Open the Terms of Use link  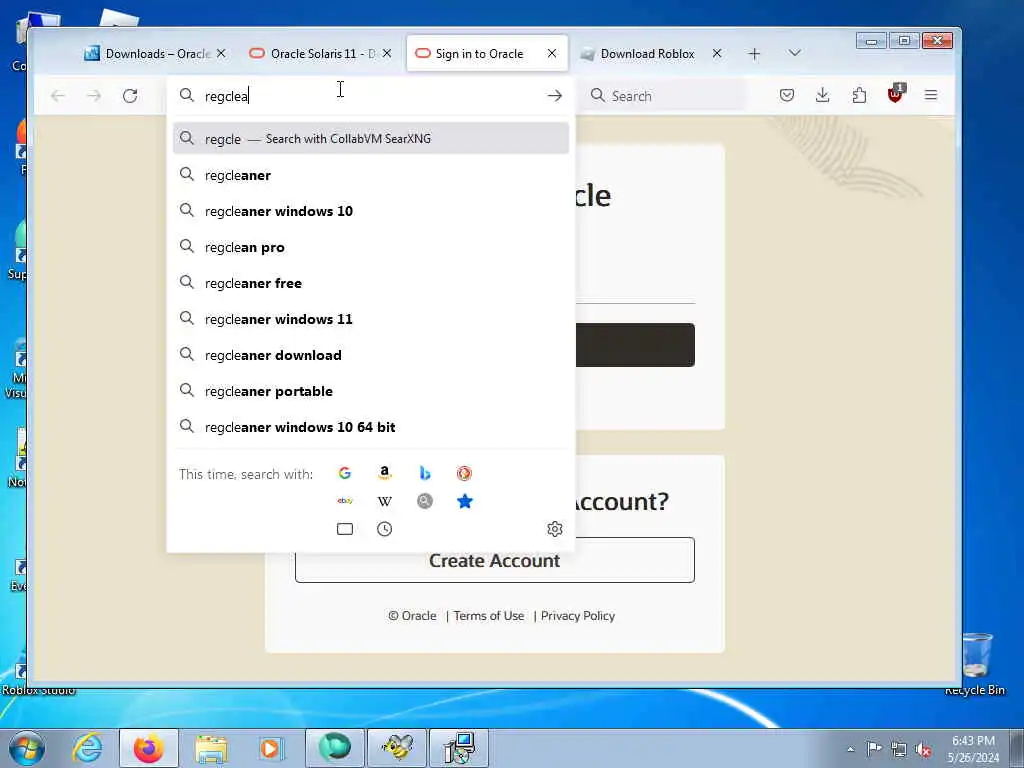(488, 616)
